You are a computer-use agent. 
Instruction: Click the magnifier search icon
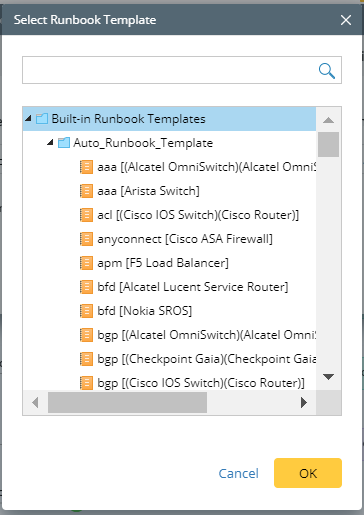pyautogui.click(x=327, y=70)
